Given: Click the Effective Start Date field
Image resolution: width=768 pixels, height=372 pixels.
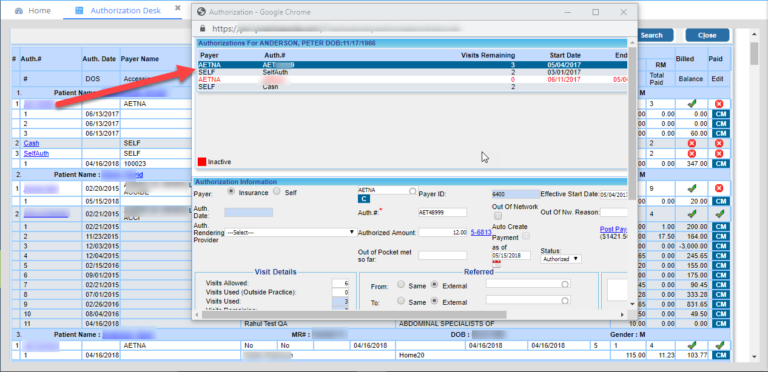Looking at the screenshot, I should point(614,194).
